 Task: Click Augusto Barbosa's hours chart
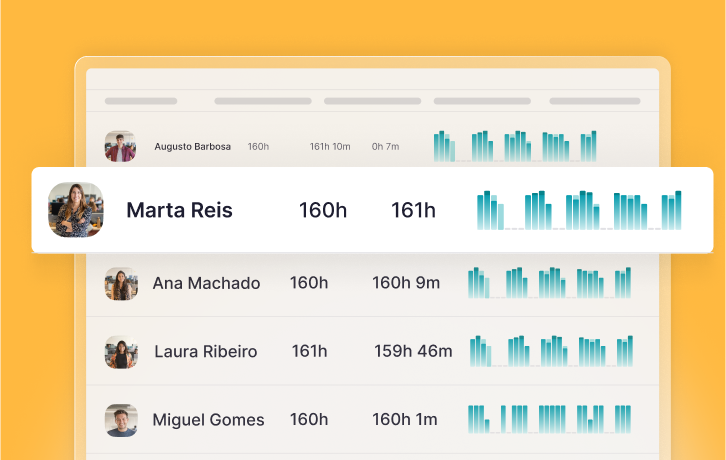(515, 146)
